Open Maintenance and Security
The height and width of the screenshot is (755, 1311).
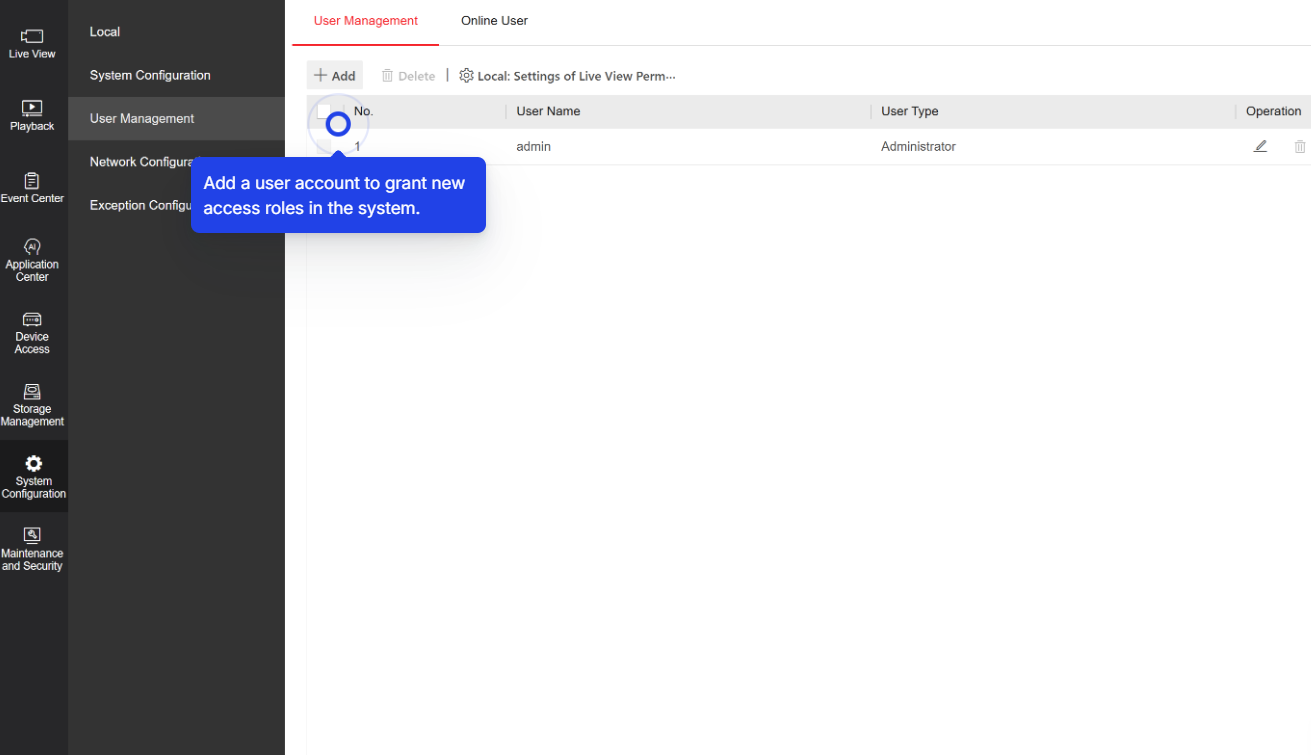[x=32, y=548]
